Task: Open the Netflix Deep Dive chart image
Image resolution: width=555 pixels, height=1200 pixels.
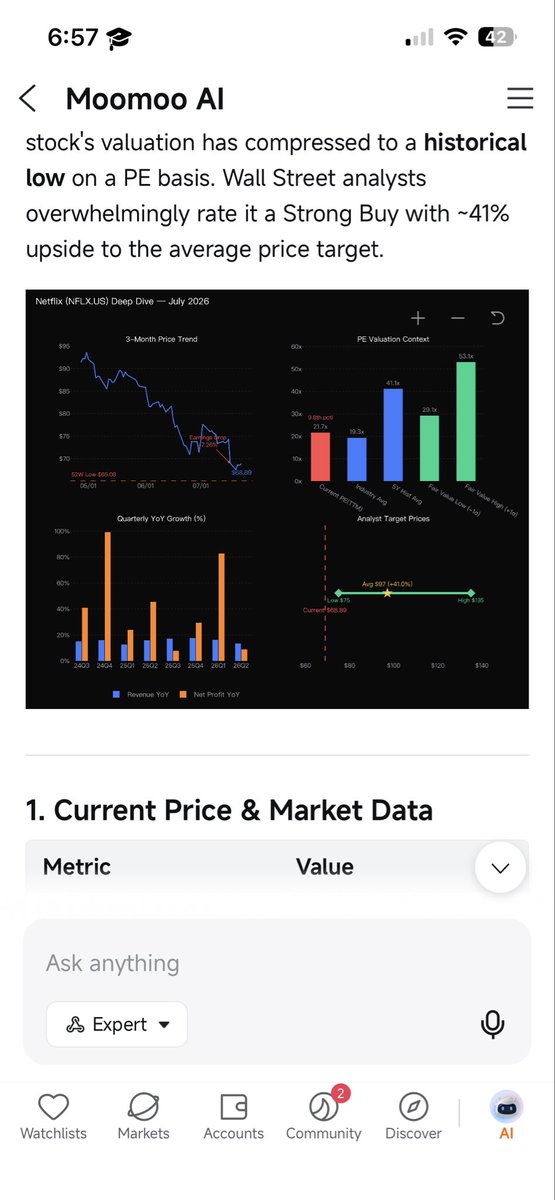Action: point(277,499)
